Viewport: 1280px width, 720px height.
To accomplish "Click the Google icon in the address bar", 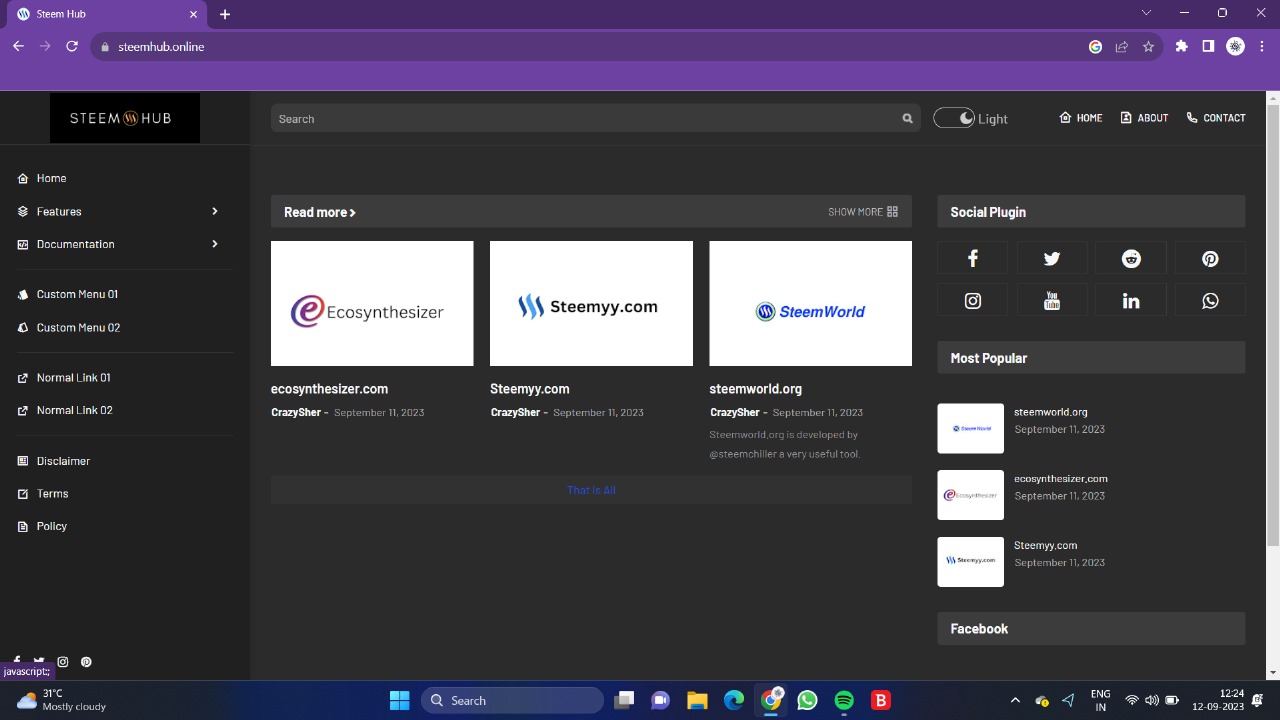I will pyautogui.click(x=1095, y=46).
